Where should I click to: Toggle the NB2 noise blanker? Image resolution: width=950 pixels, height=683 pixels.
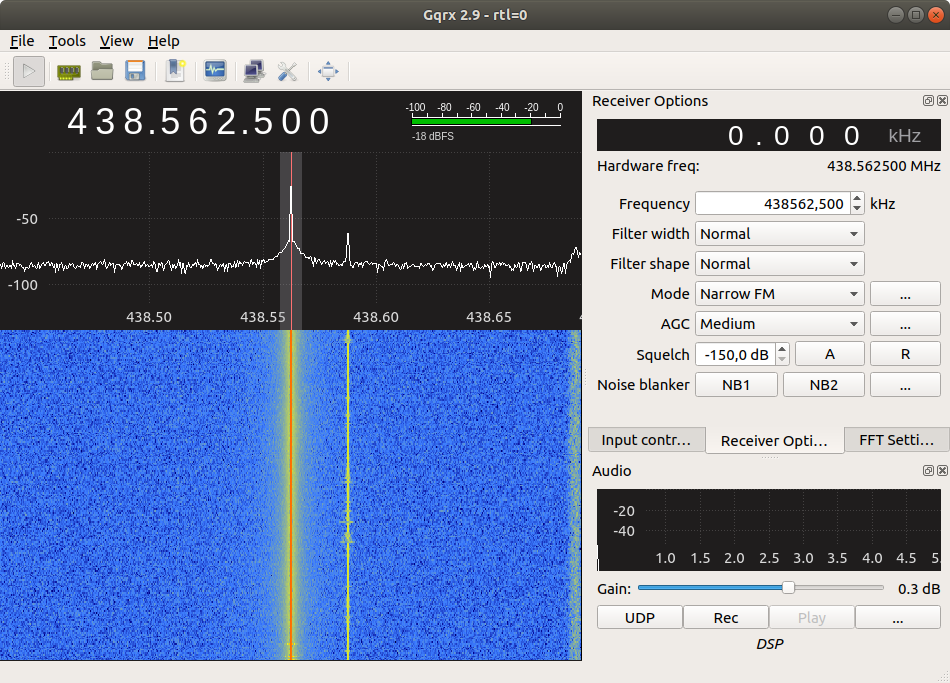(824, 385)
